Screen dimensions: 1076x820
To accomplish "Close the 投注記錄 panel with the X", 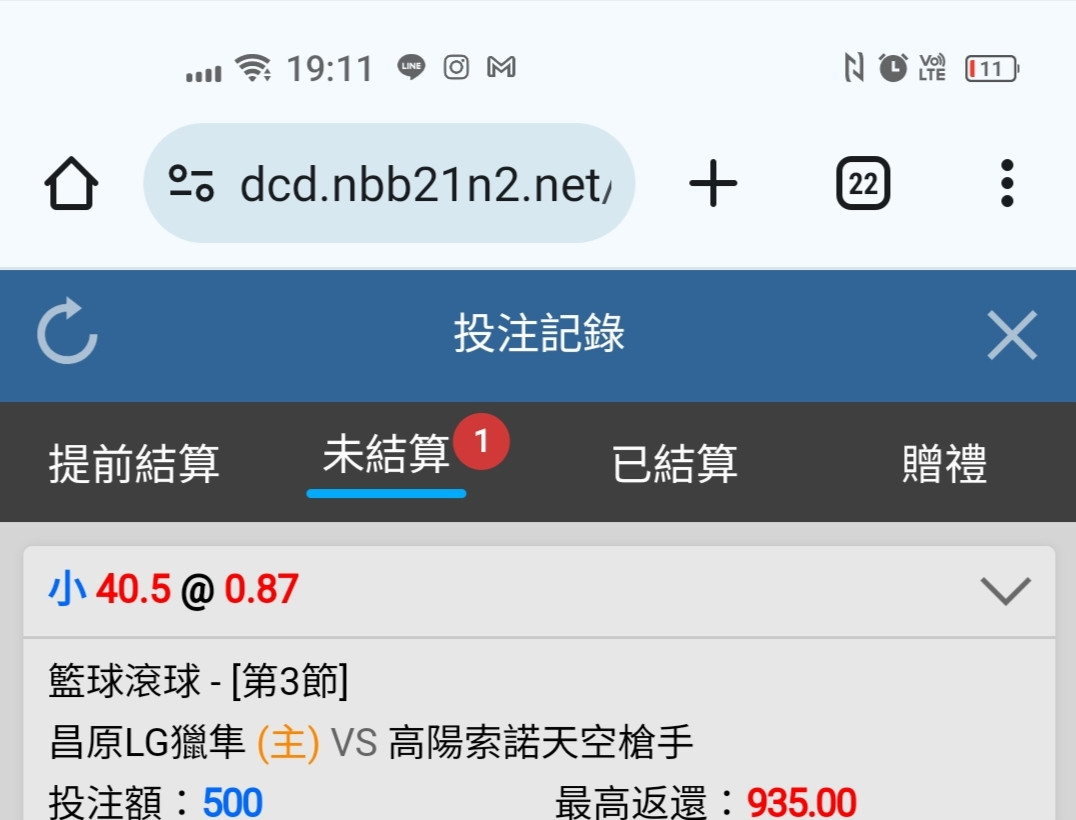I will pyautogui.click(x=1011, y=335).
